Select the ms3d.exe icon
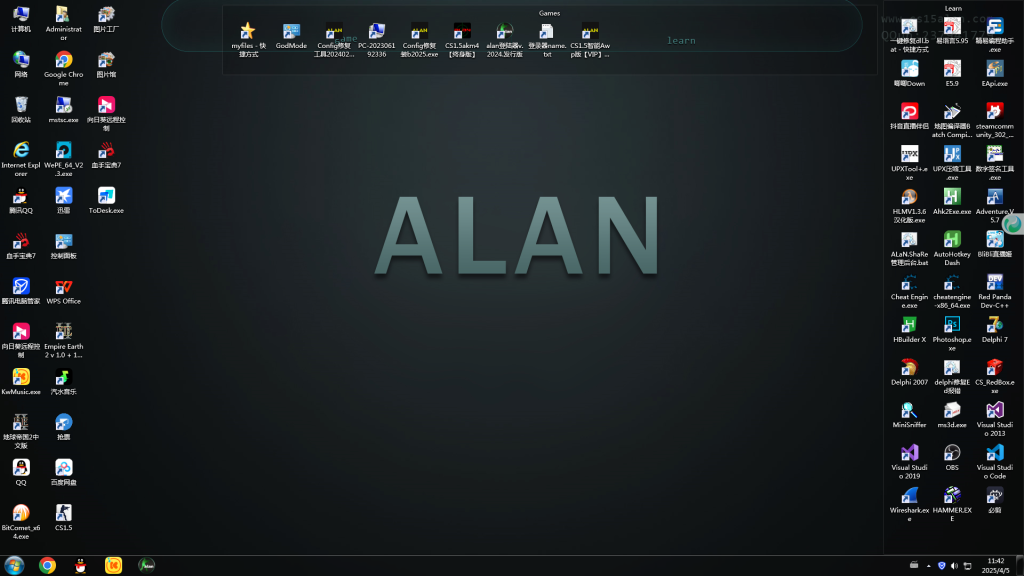The image size is (1024, 576). click(x=952, y=415)
